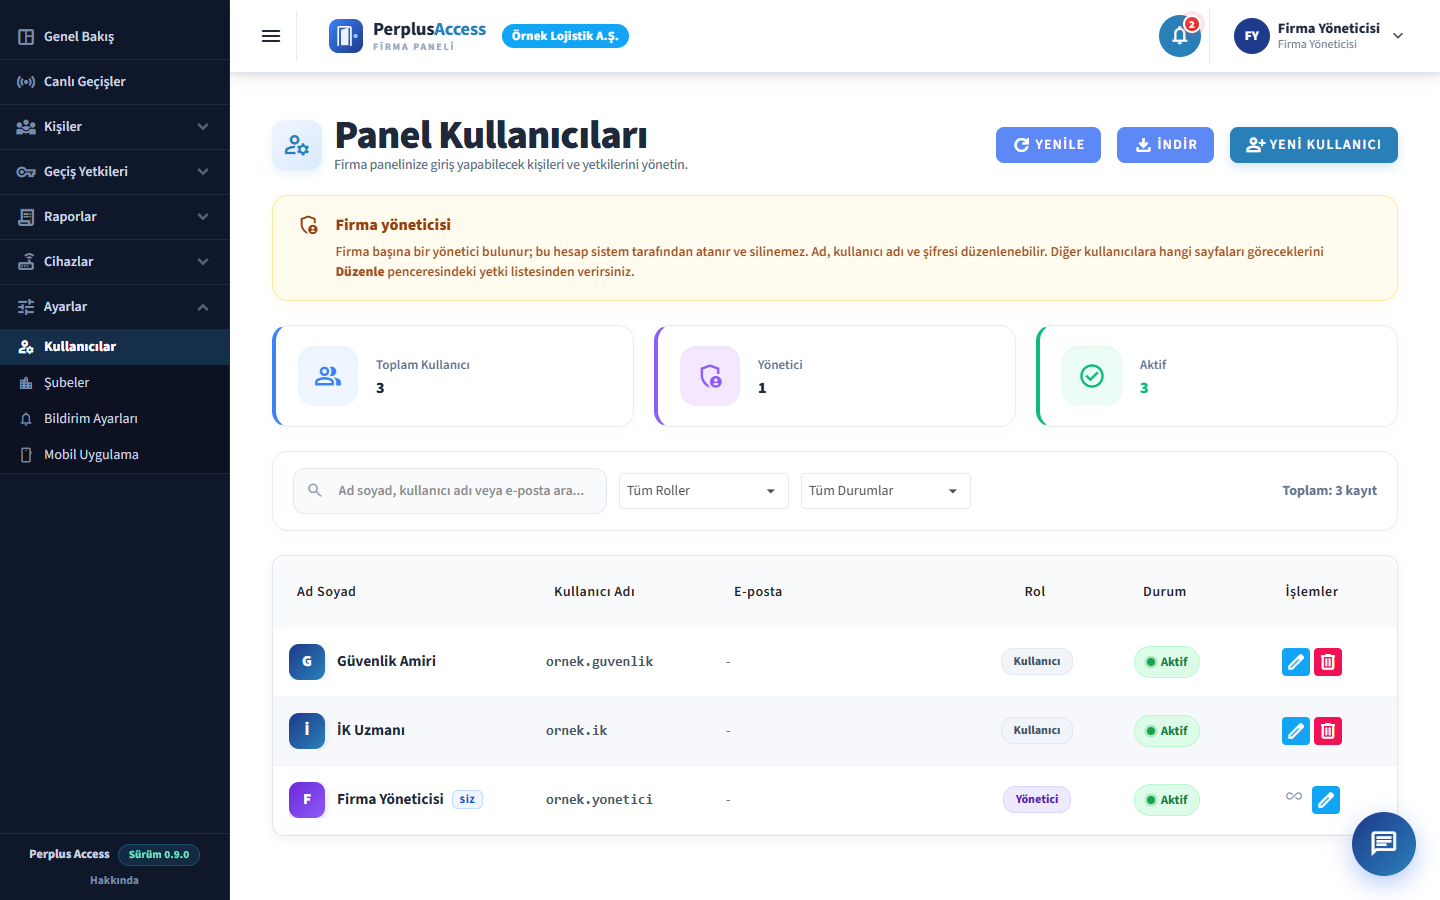Click the YENİ KULLANICI button
The height and width of the screenshot is (900, 1440).
pyautogui.click(x=1314, y=145)
